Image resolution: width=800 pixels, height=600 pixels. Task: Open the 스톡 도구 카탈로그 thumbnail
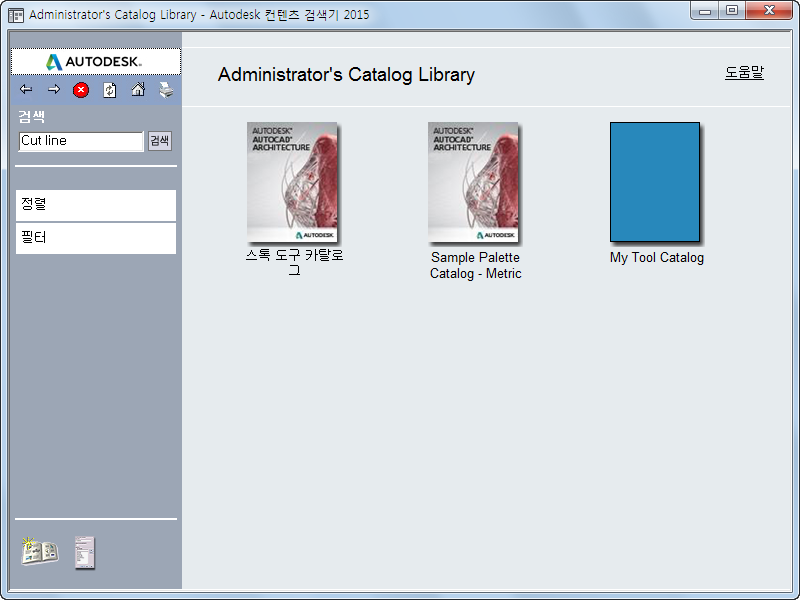(292, 182)
